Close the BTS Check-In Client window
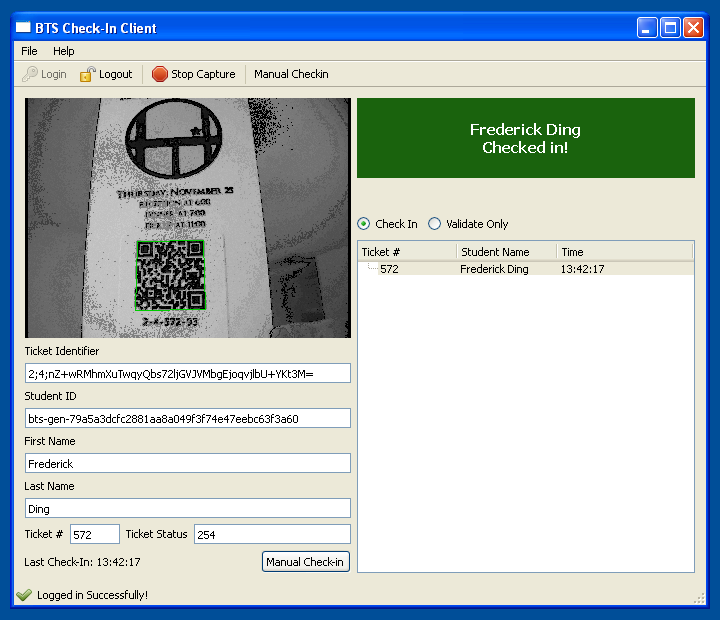Viewport: 720px width, 620px height. point(693,28)
